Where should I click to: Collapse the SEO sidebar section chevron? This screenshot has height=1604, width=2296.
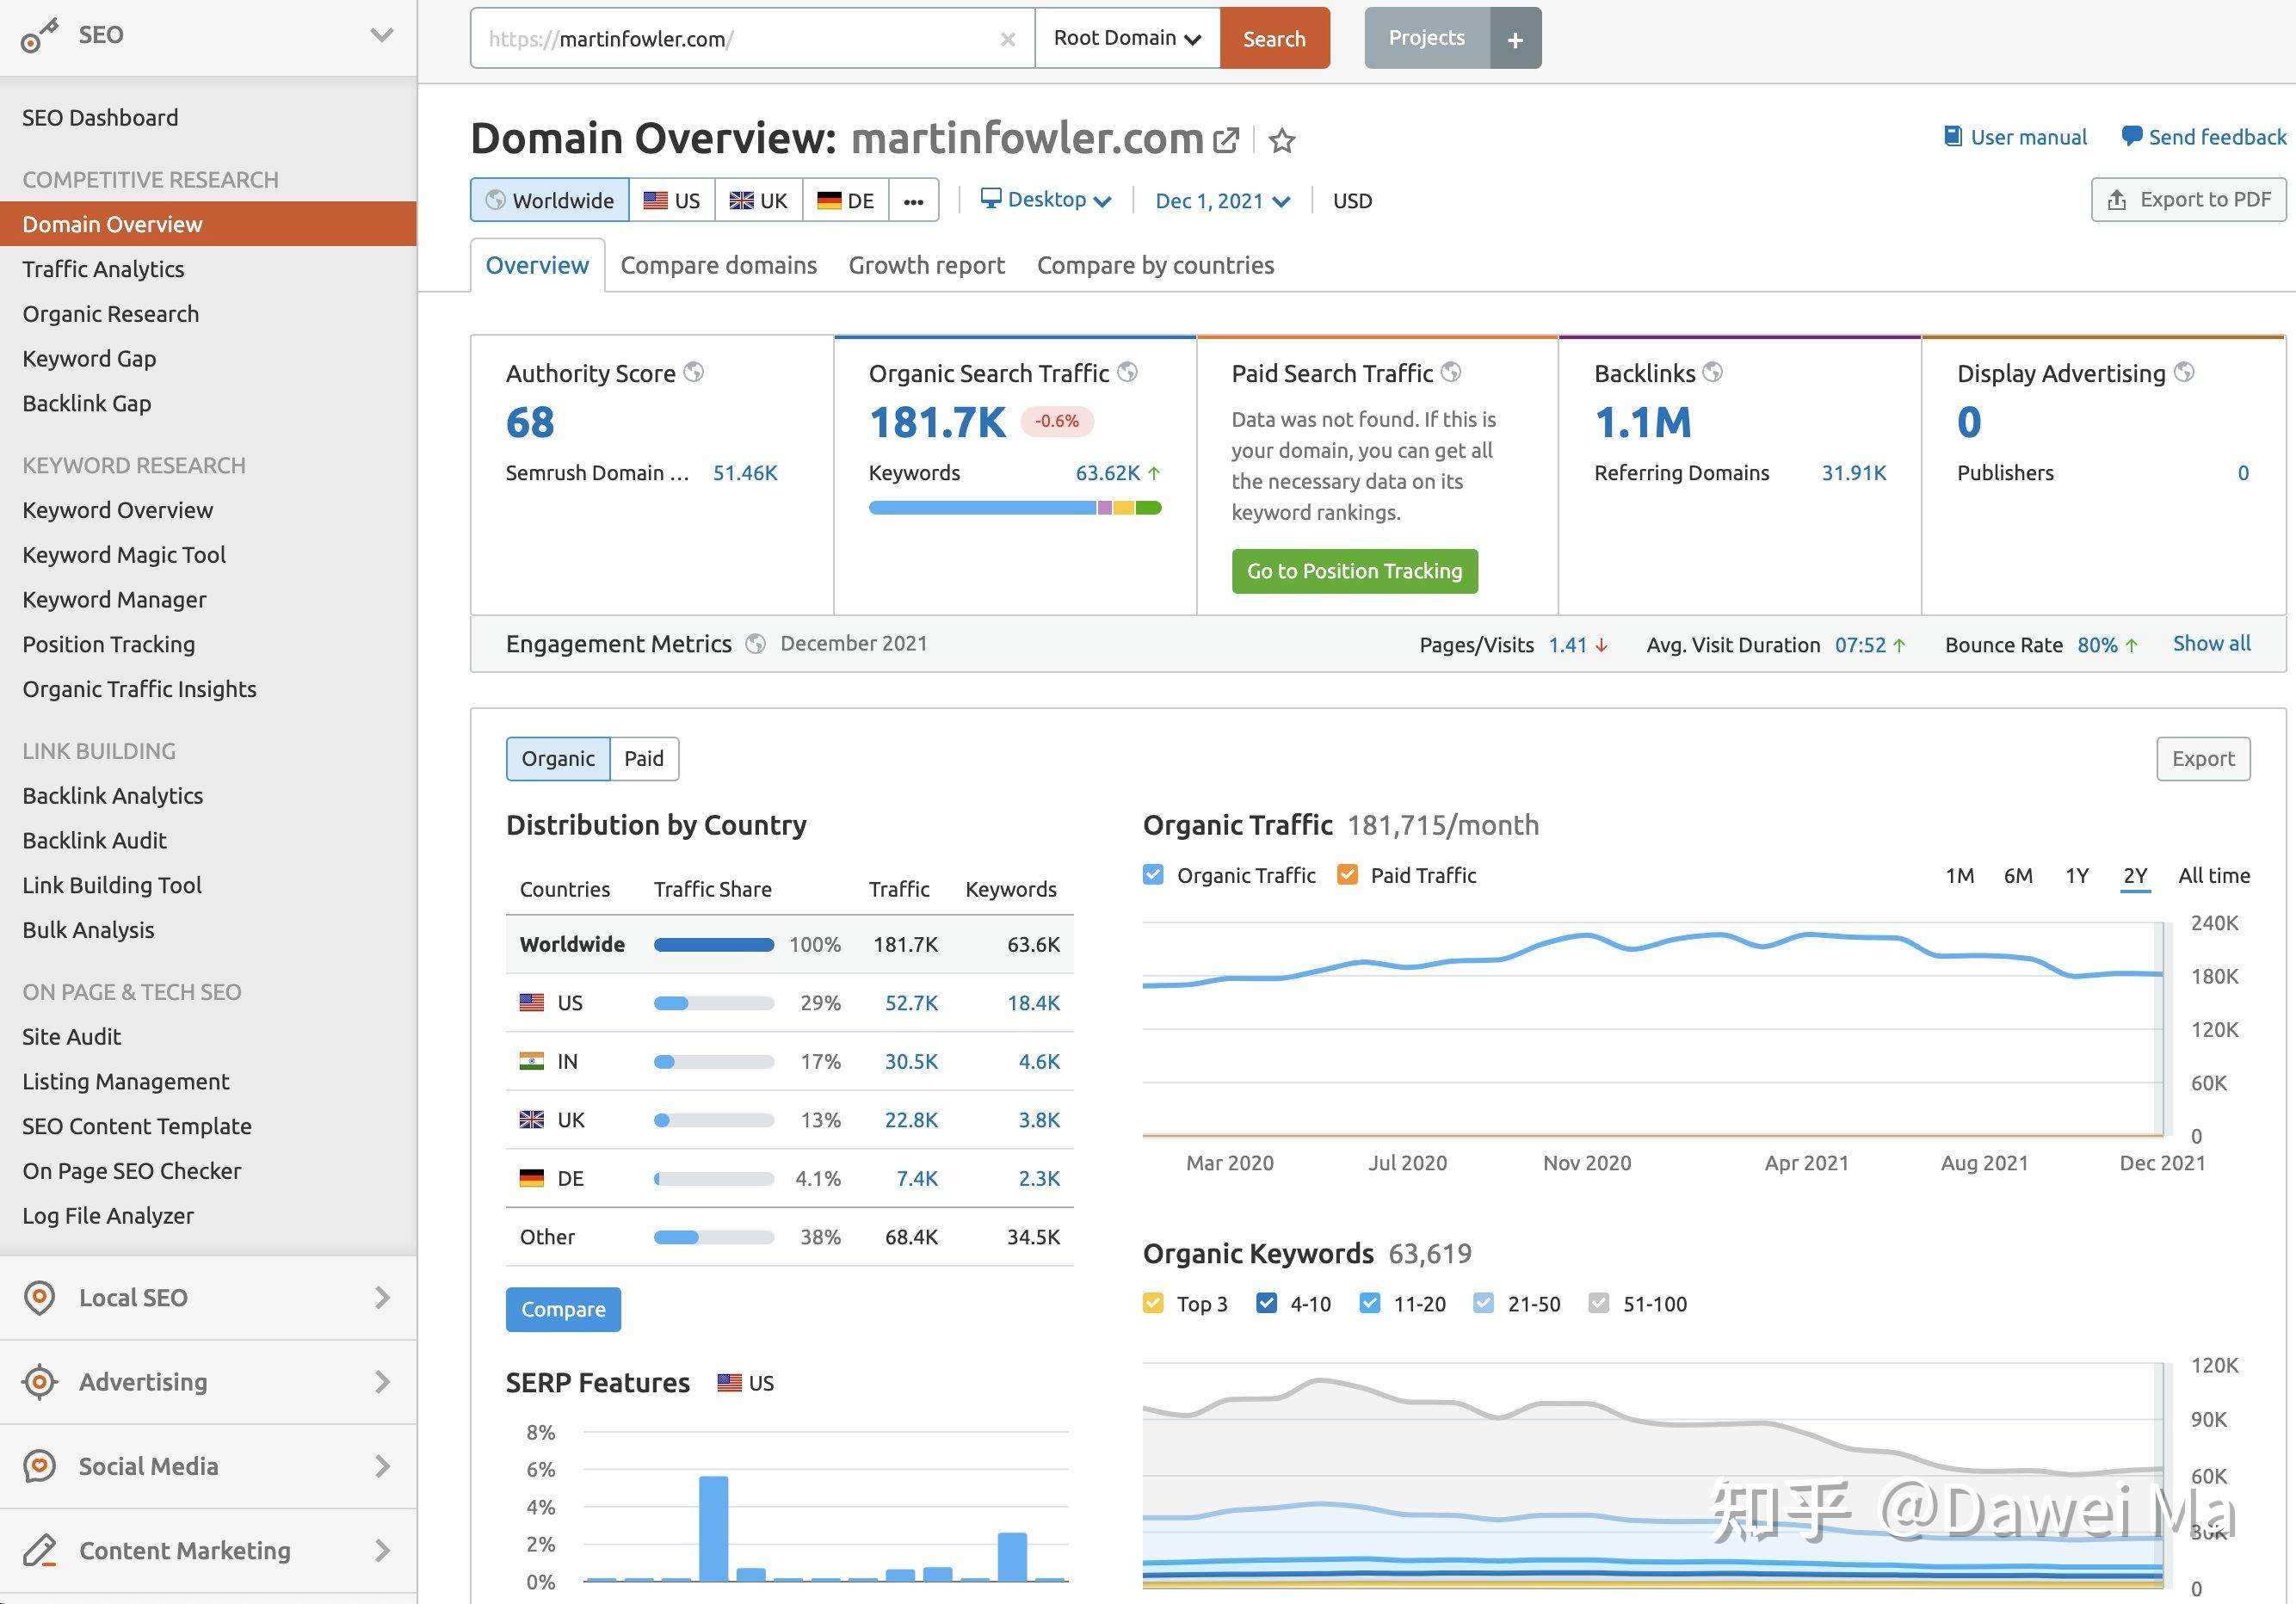pyautogui.click(x=381, y=36)
